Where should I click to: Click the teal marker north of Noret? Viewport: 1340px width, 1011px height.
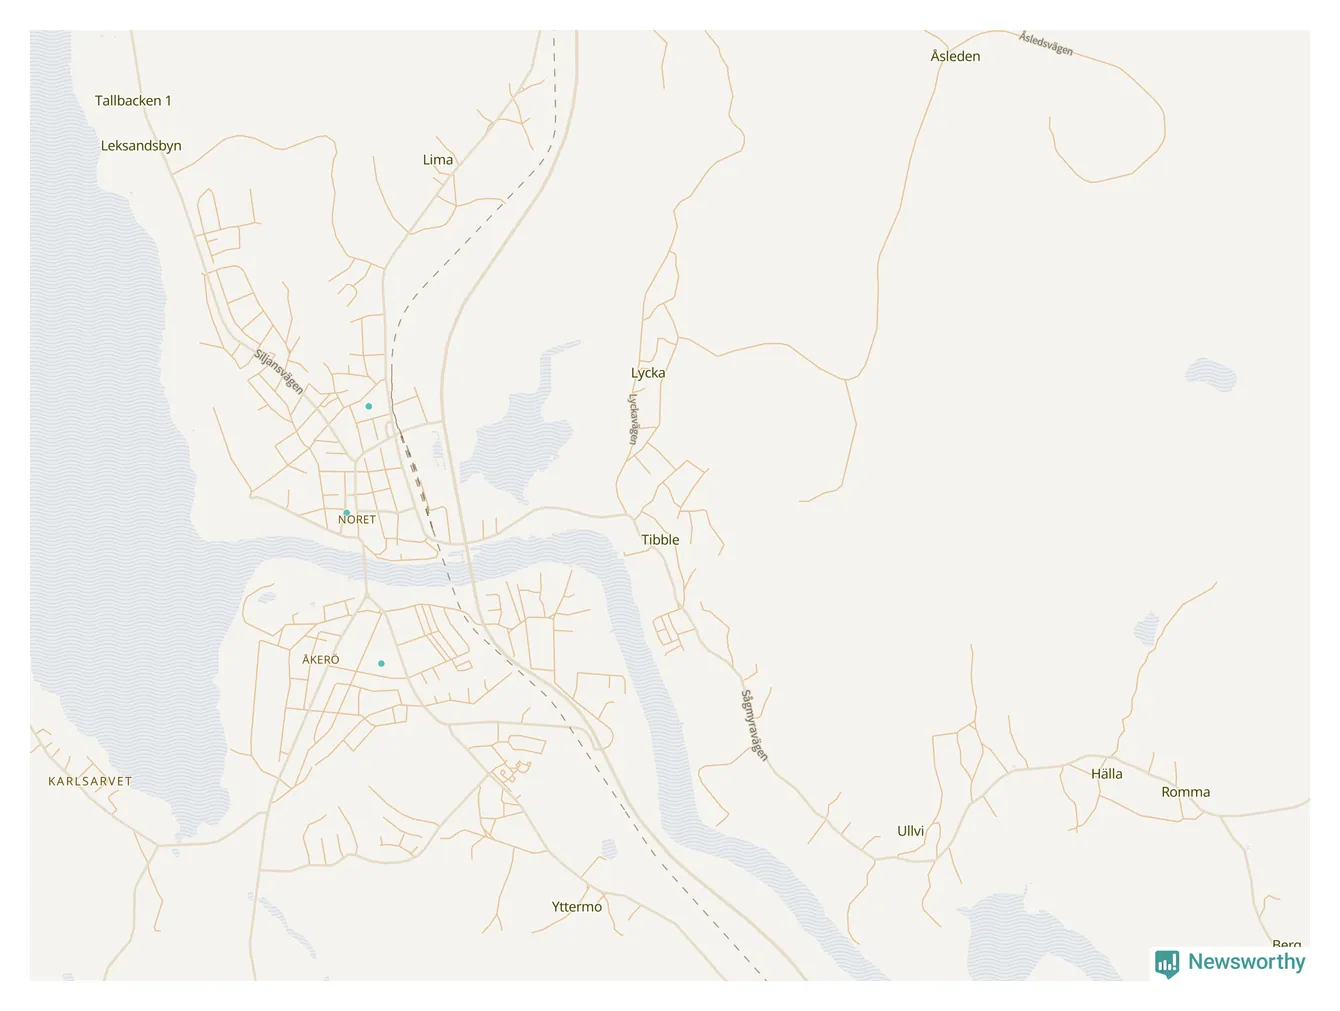pos(368,406)
